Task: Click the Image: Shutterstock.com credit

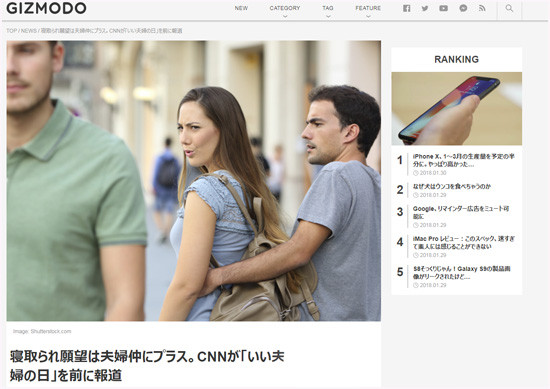Action: [x=42, y=331]
